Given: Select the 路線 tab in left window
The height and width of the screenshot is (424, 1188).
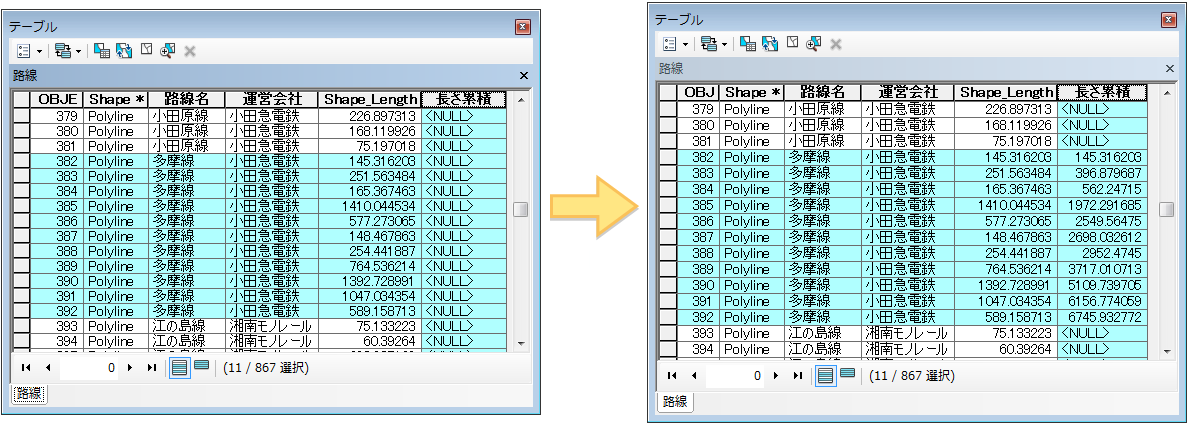Looking at the screenshot, I should coord(28,394).
